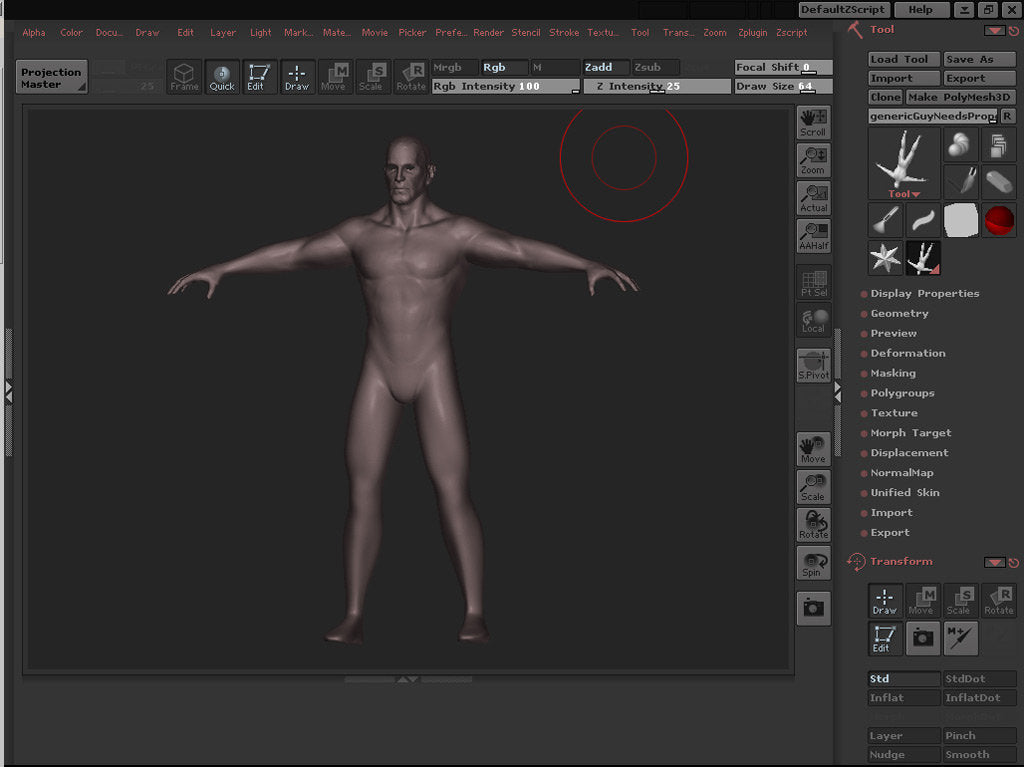
Task: Click the camera snapshot icon beside canvas
Action: coord(813,608)
